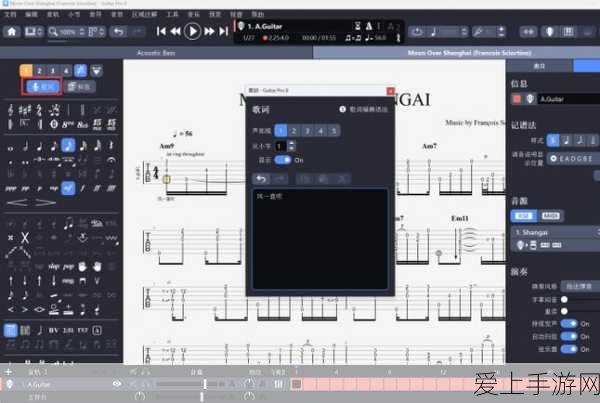Open the screen layout view dropdown
600x403 pixels.
34,32
